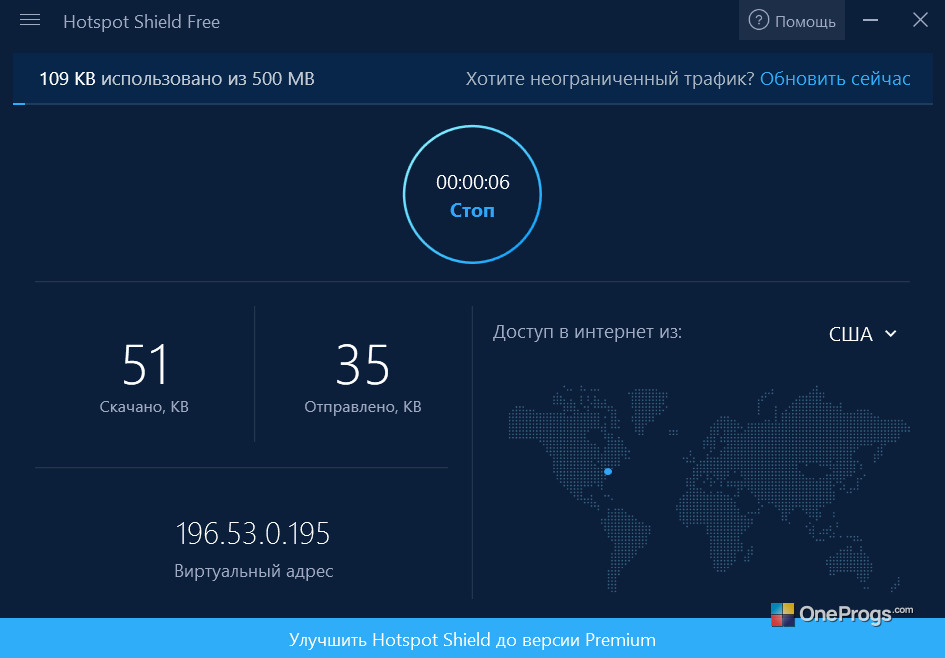945x658 pixels.
Task: Click the Hotspot Shield Free title
Action: point(142,22)
